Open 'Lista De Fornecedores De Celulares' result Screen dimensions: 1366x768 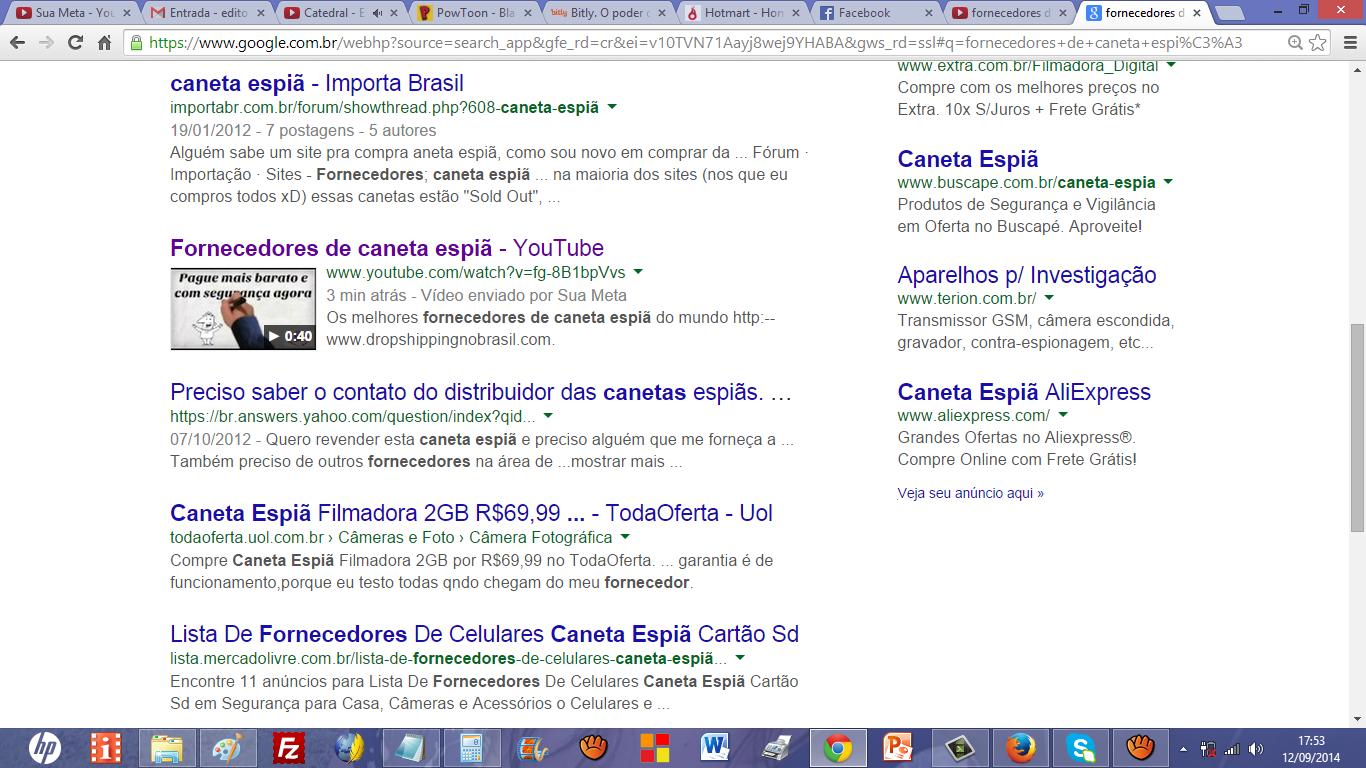tap(484, 634)
